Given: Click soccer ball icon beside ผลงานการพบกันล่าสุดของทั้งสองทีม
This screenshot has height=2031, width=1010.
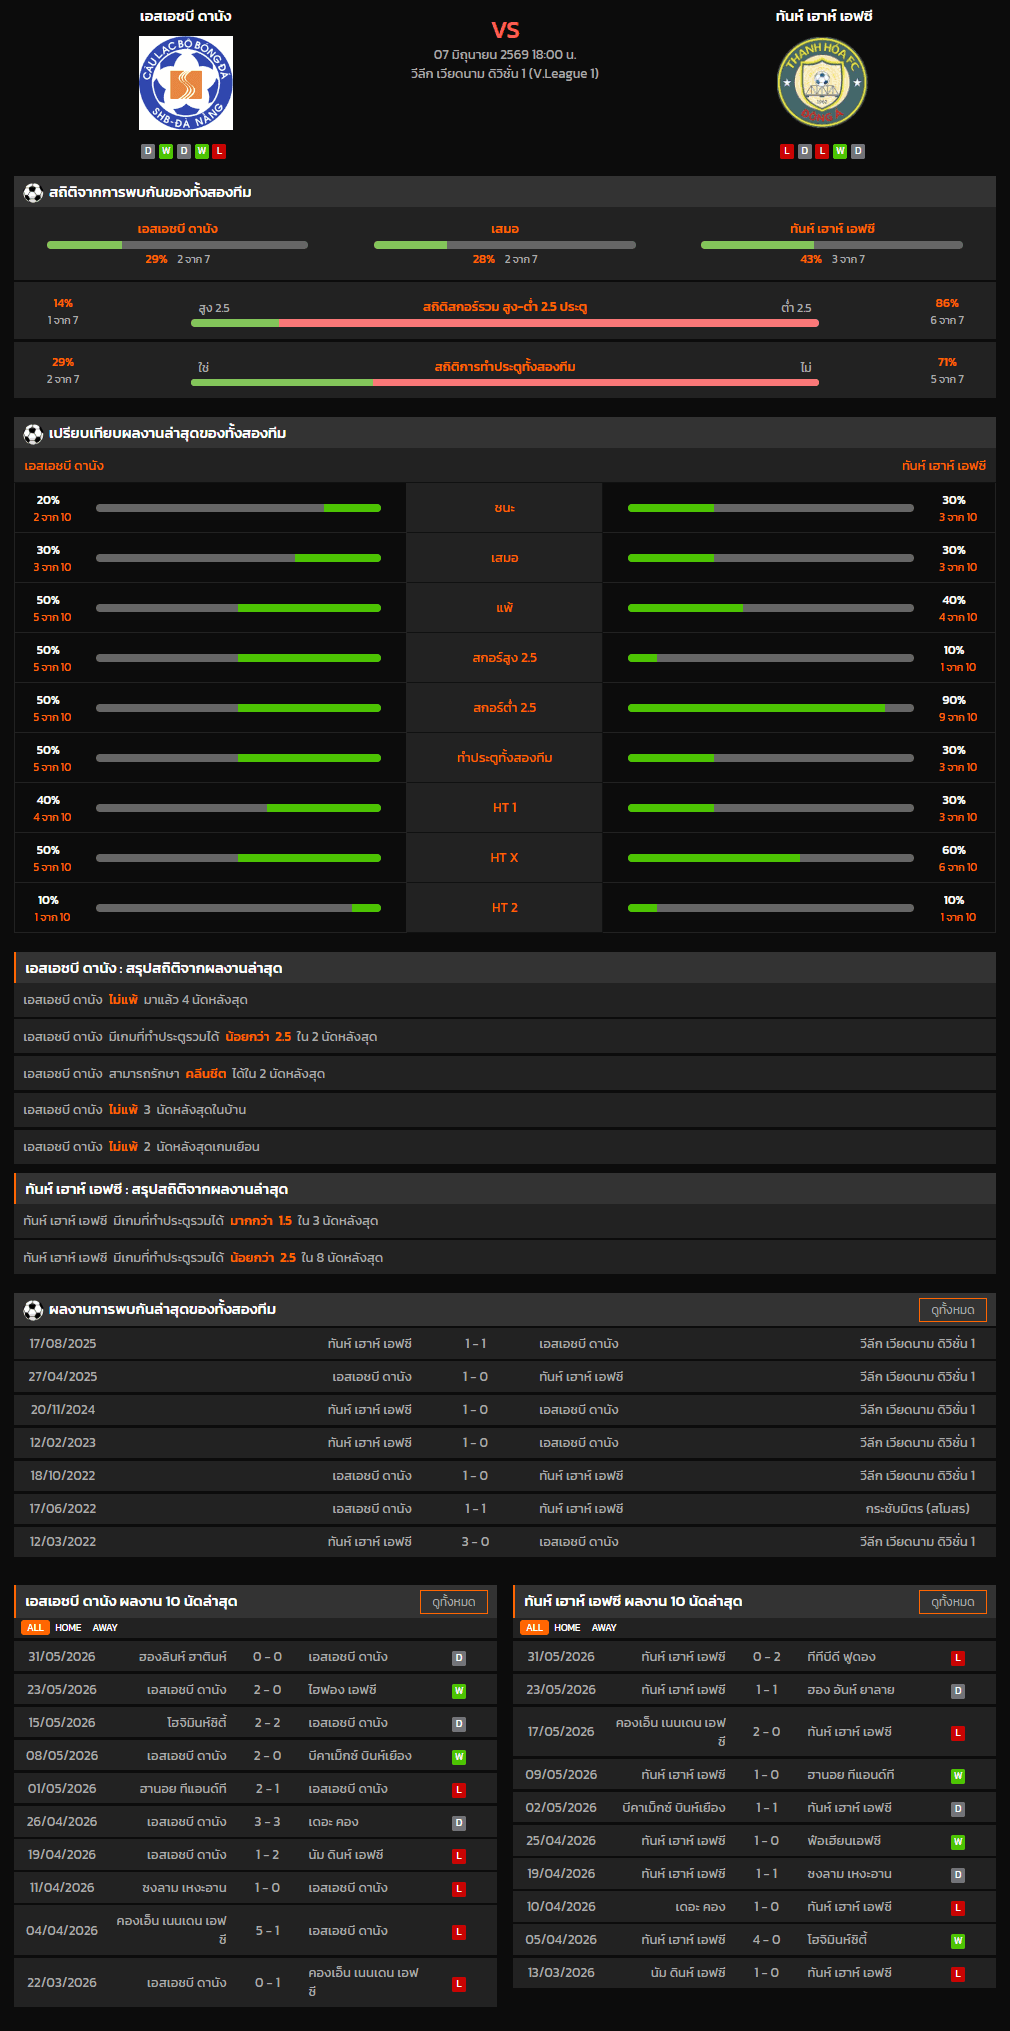Looking at the screenshot, I should (33, 1309).
